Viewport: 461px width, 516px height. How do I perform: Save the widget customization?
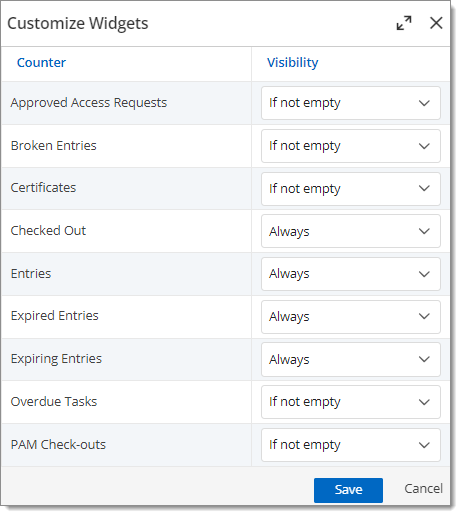tap(348, 490)
